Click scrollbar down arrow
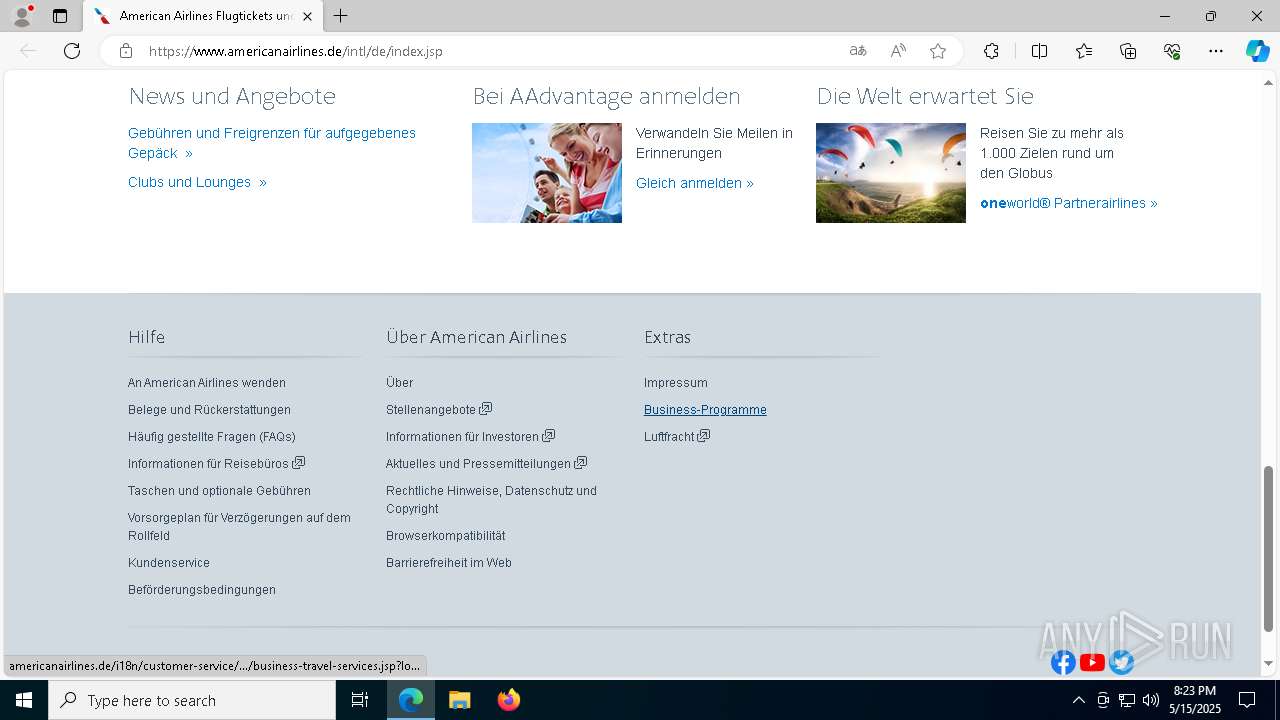Image resolution: width=1280 pixels, height=720 pixels. click(1268, 664)
